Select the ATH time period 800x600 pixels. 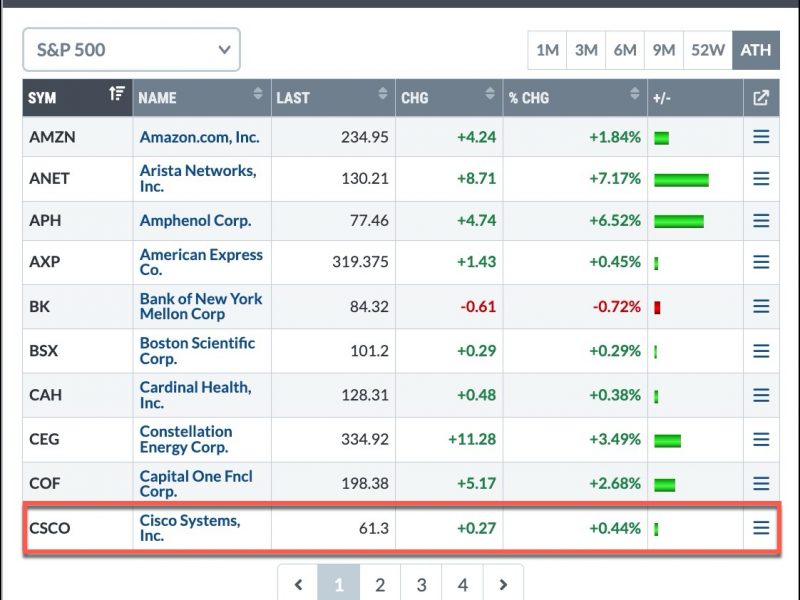click(x=756, y=50)
